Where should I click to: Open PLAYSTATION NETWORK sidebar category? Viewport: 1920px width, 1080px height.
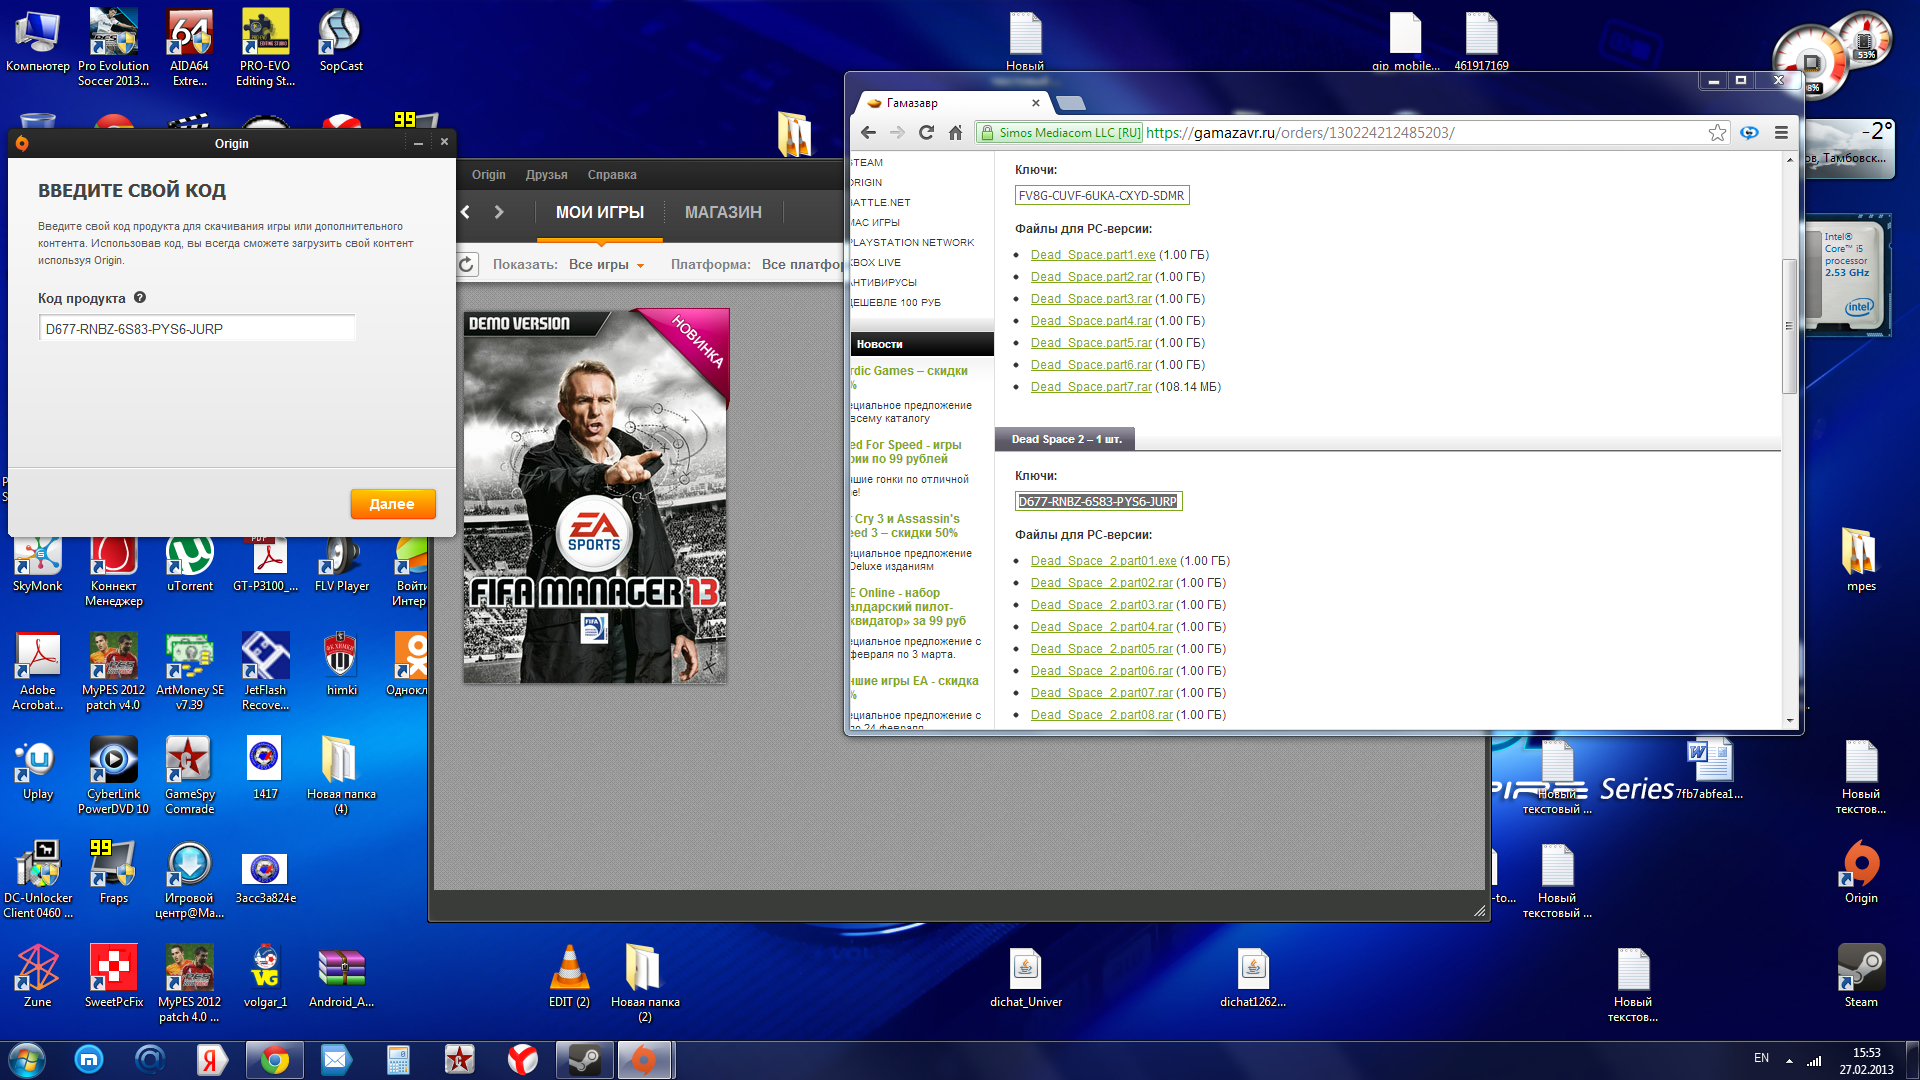click(x=912, y=242)
